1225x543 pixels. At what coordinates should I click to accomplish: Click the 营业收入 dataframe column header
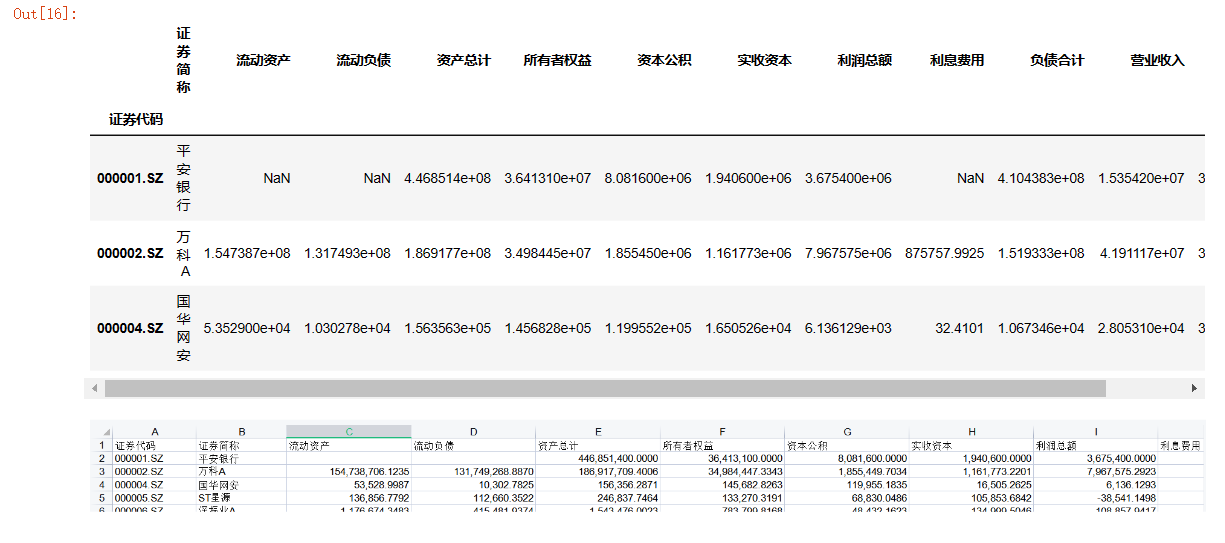click(1157, 60)
